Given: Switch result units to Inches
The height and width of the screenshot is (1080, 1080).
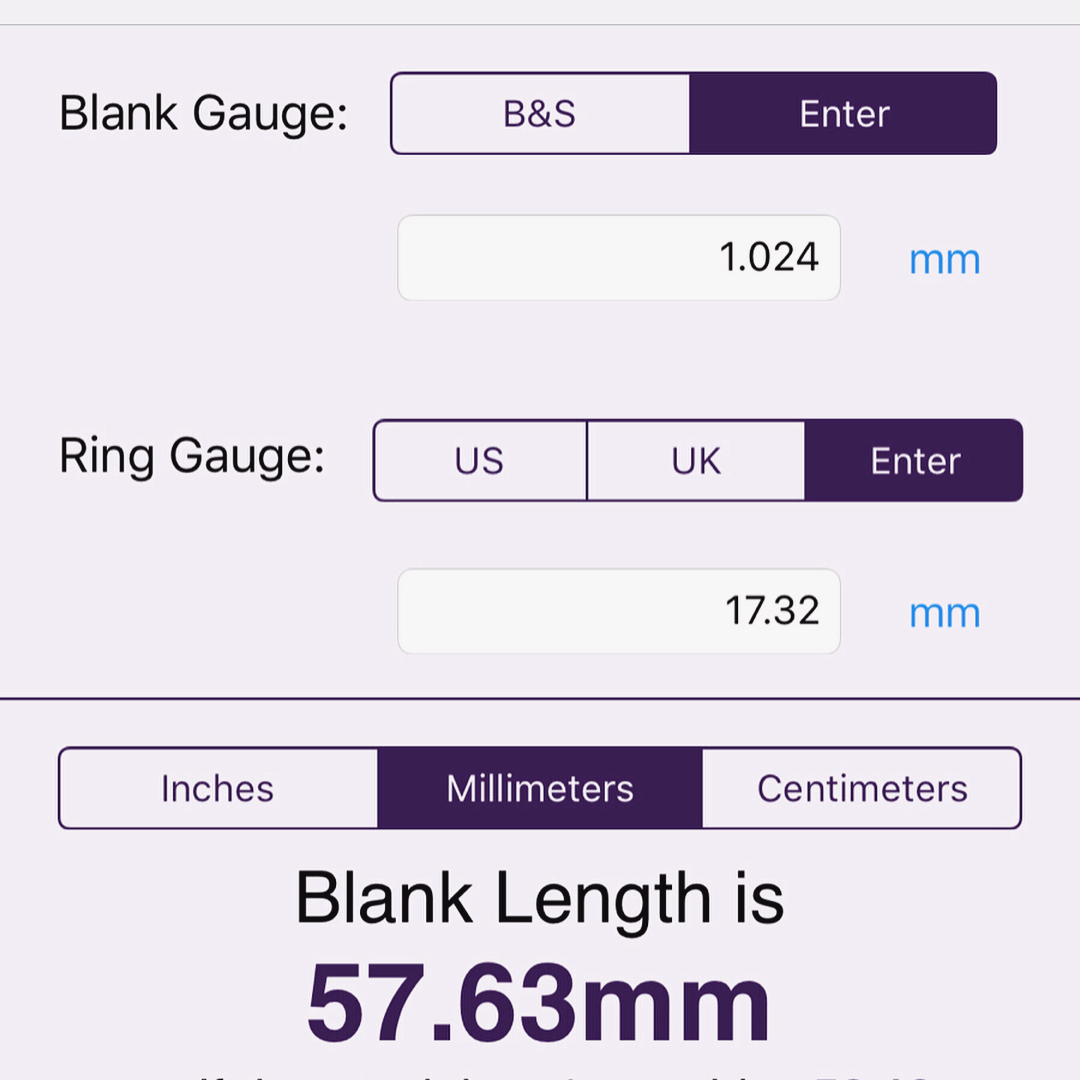Looking at the screenshot, I should 218,788.
